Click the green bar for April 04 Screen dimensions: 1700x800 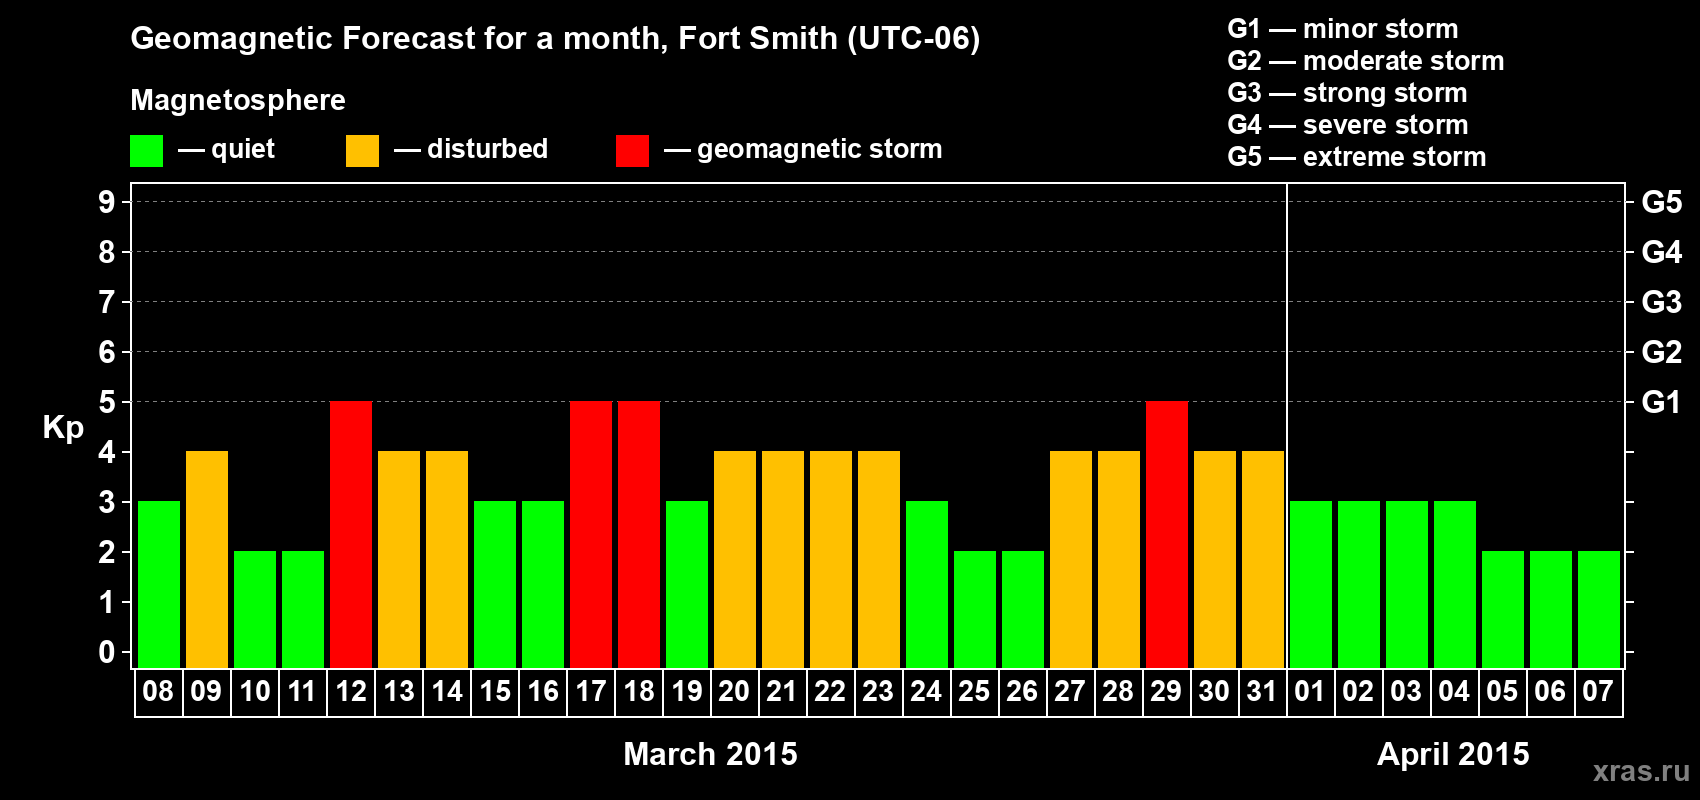click(x=1455, y=584)
